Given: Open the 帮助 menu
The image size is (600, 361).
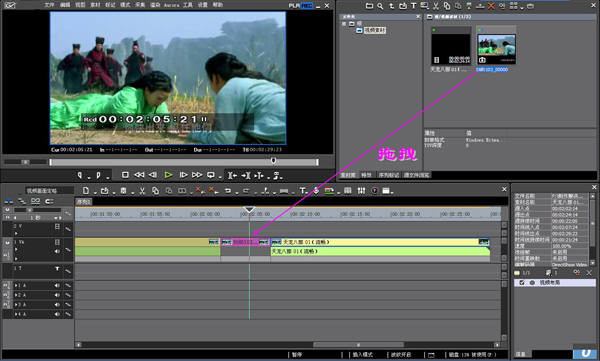Looking at the screenshot, I should click(217, 5).
